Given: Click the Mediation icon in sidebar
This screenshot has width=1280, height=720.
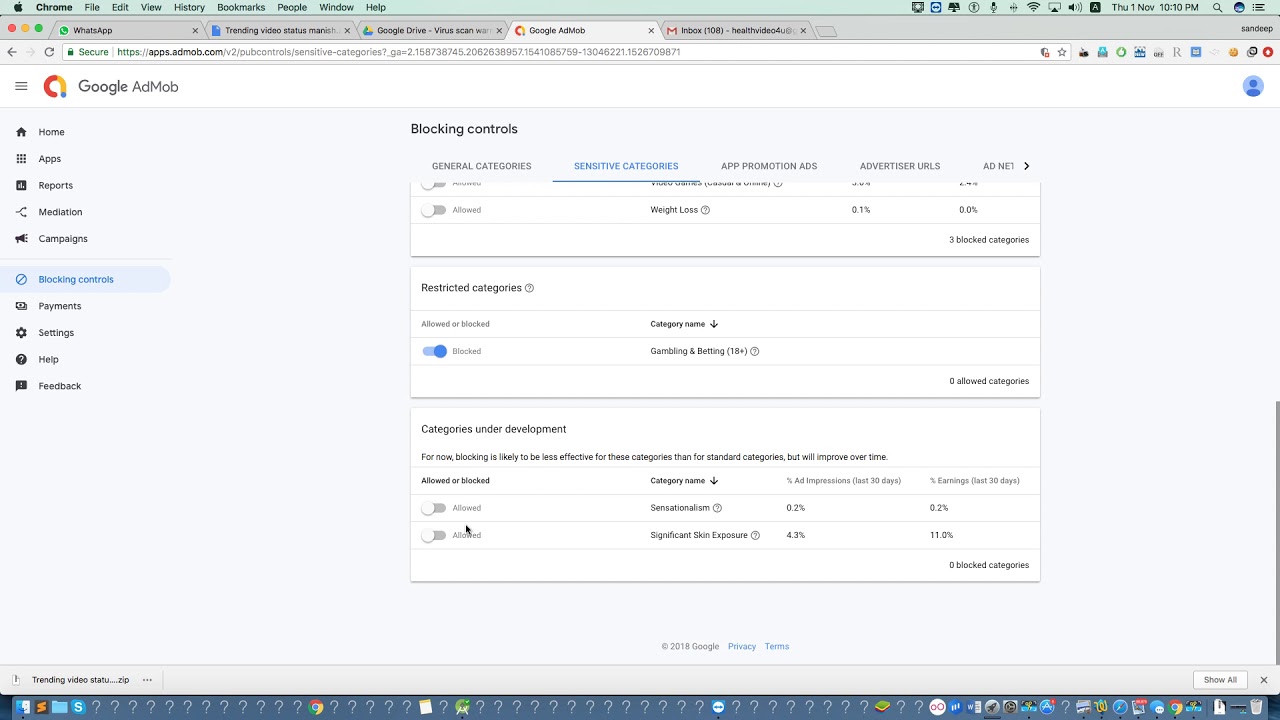Looking at the screenshot, I should click(21, 212).
